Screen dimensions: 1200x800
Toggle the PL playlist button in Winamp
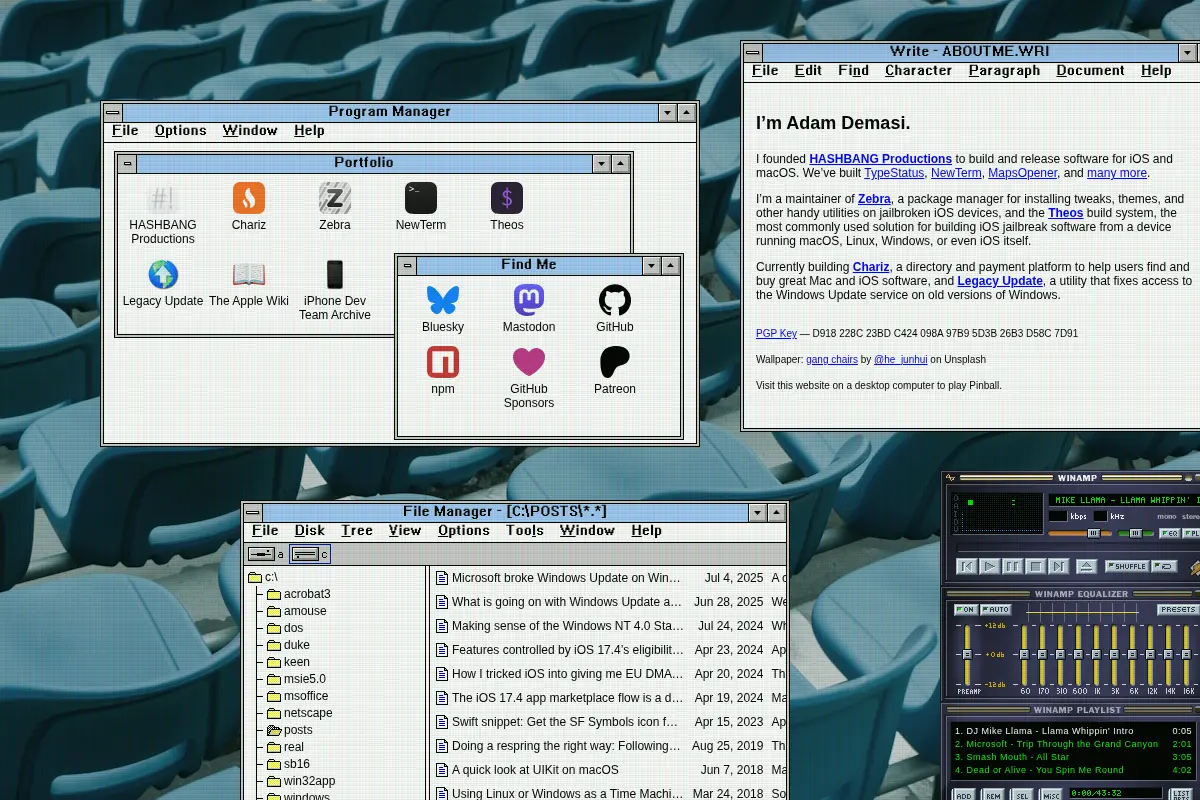click(x=1192, y=533)
